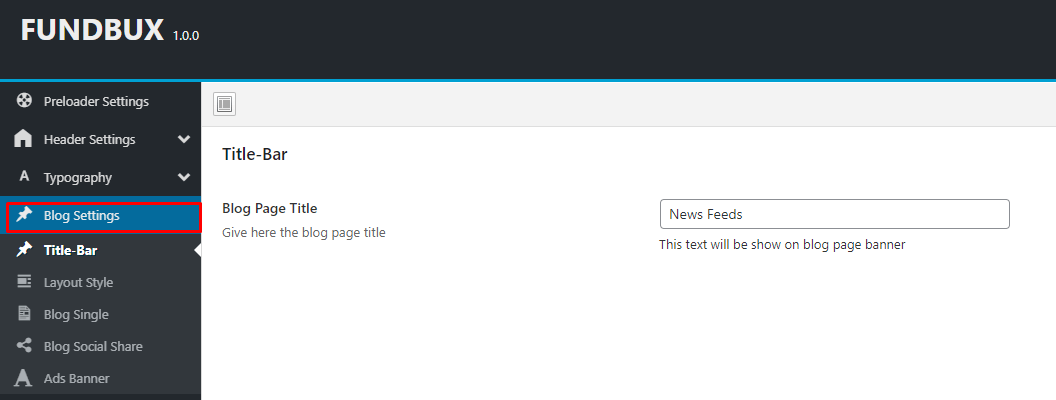Open Blog Social Share options

point(100,346)
